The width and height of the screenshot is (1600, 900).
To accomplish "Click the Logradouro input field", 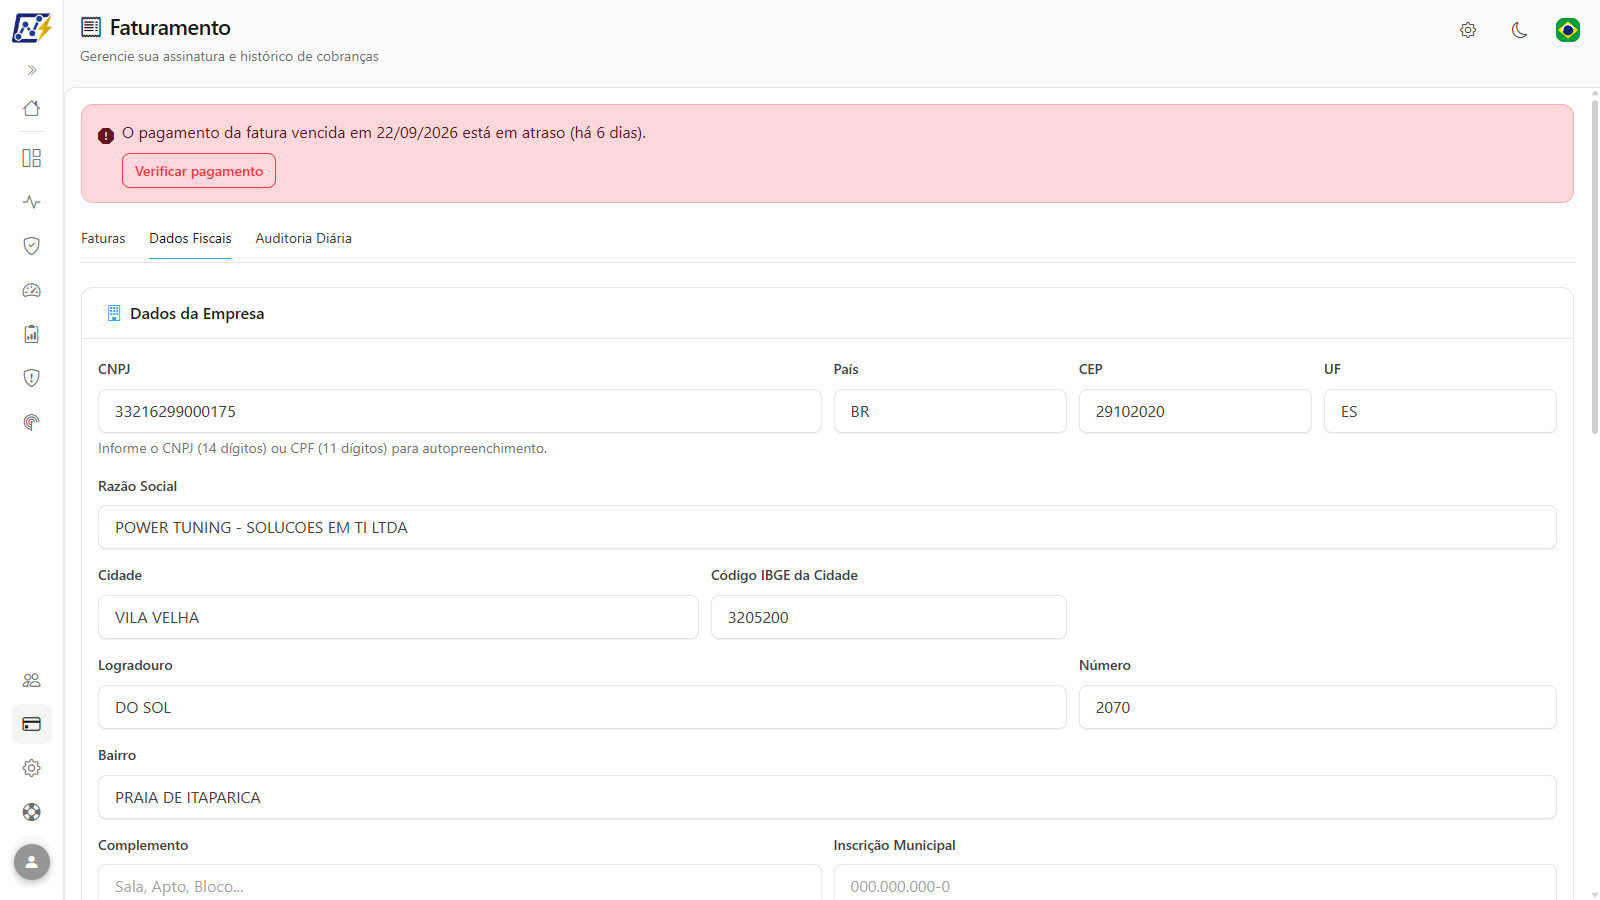I will [x=582, y=707].
